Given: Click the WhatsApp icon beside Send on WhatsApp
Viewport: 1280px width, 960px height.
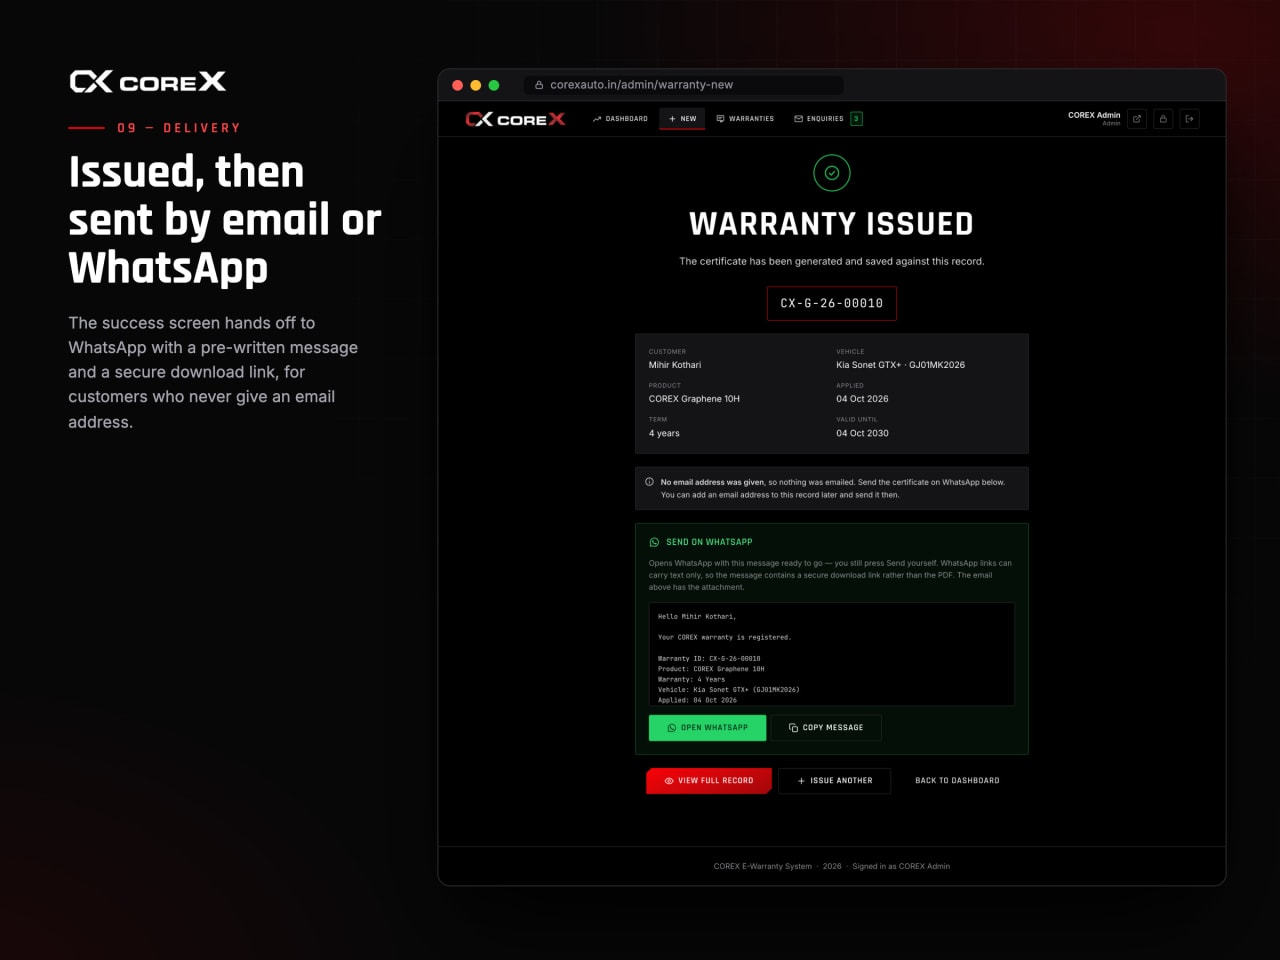Looking at the screenshot, I should (x=655, y=542).
